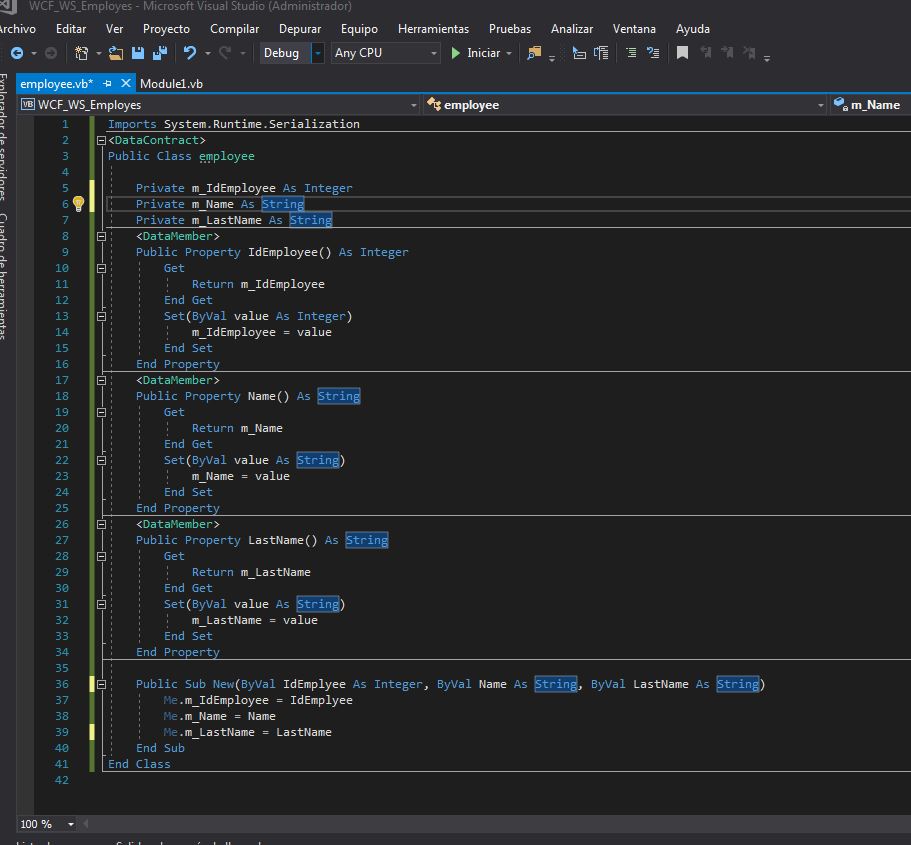The width and height of the screenshot is (911, 845).
Task: Collapse the Get block on line 10
Action: click(101, 268)
